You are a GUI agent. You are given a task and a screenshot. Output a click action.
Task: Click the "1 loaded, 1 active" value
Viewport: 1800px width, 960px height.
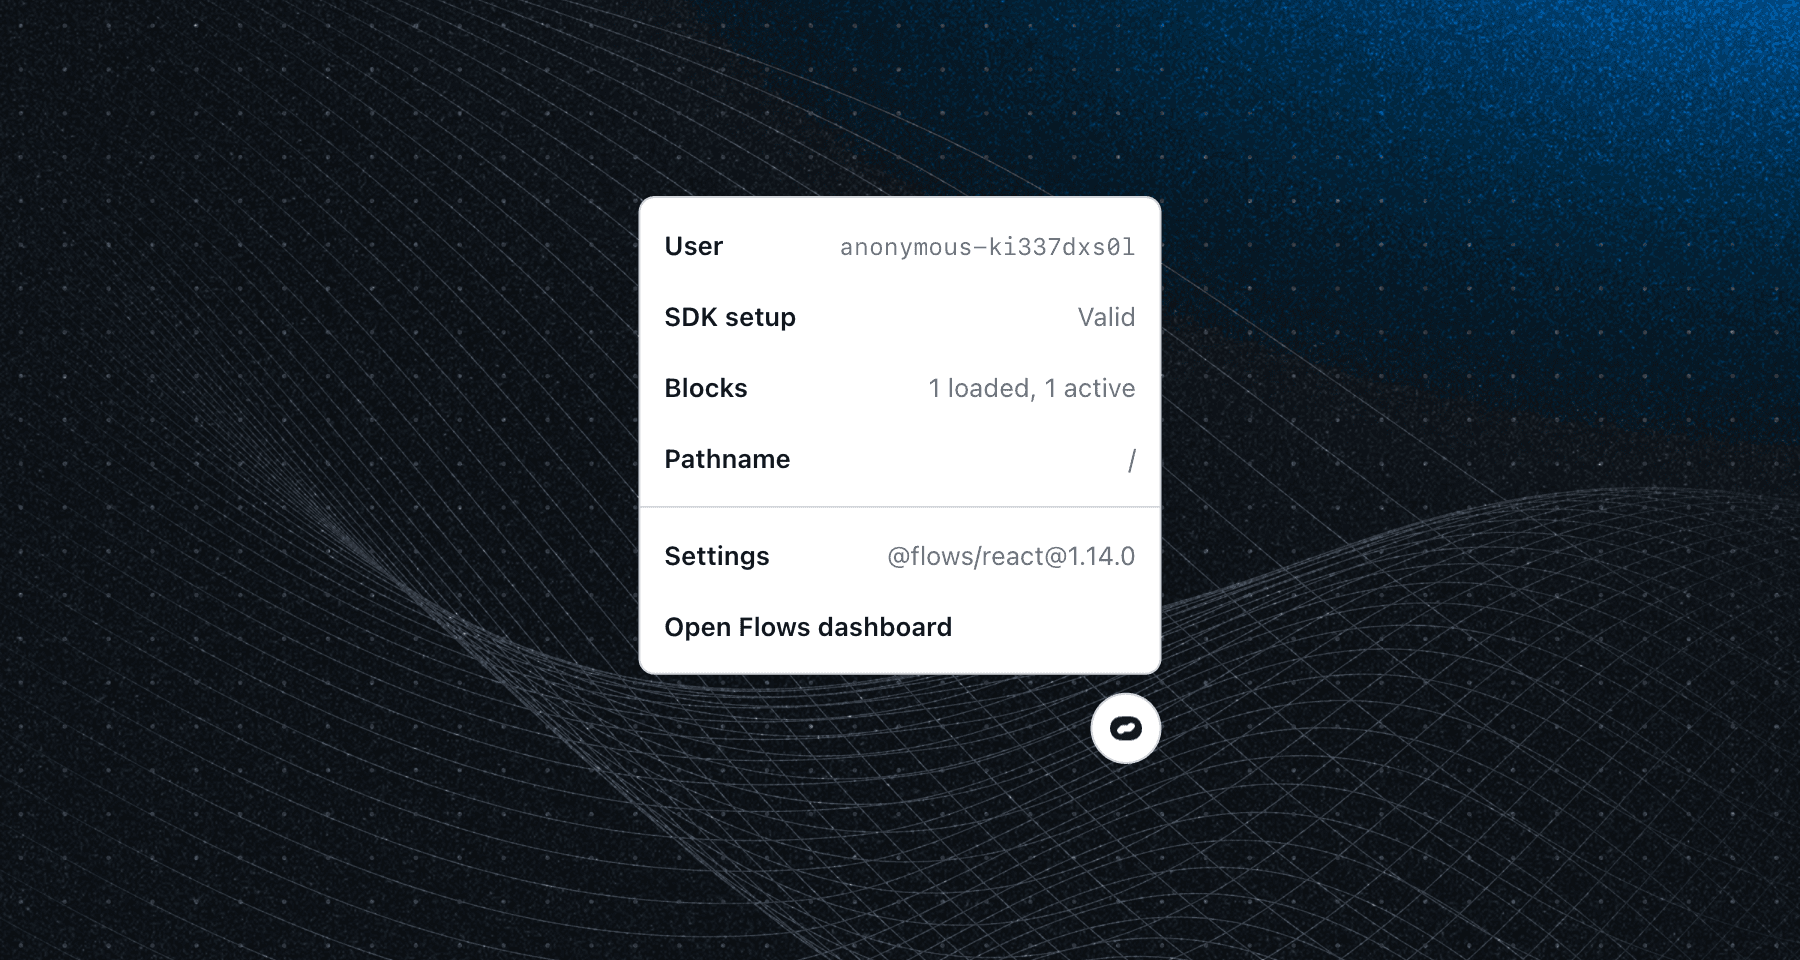click(x=1031, y=388)
